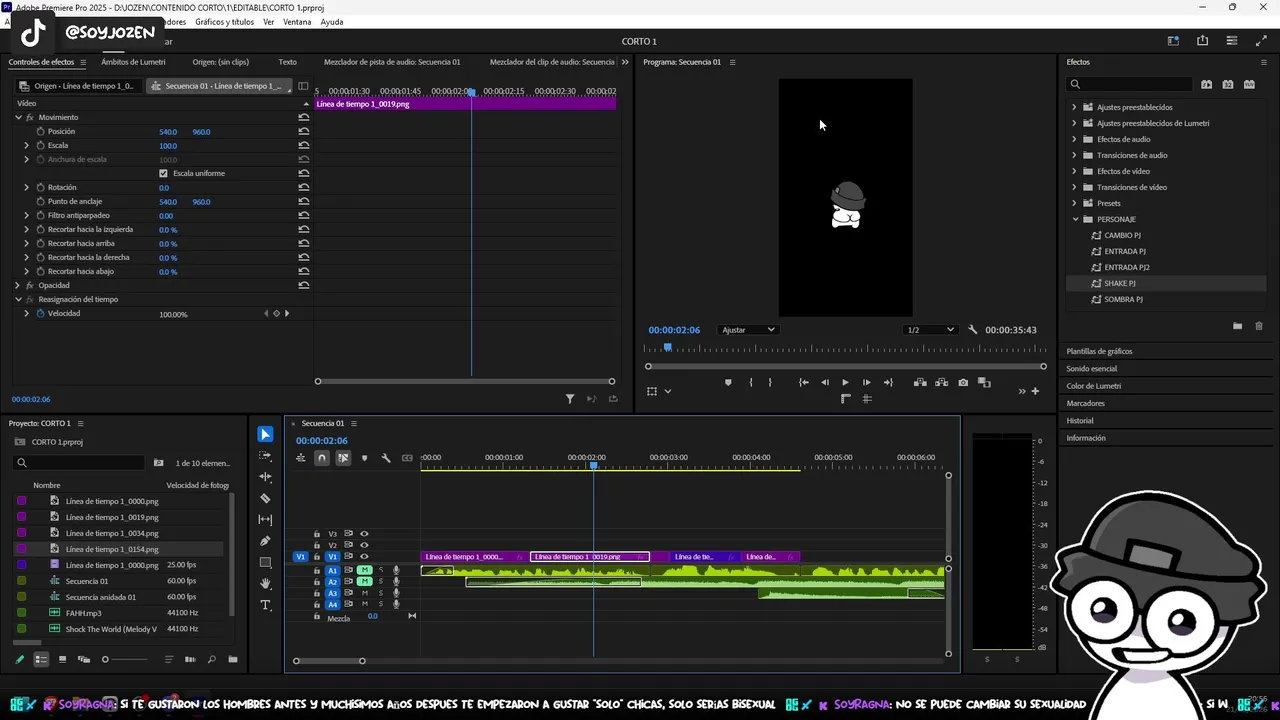Select the Pen tool
1280x720 pixels.
265,541
